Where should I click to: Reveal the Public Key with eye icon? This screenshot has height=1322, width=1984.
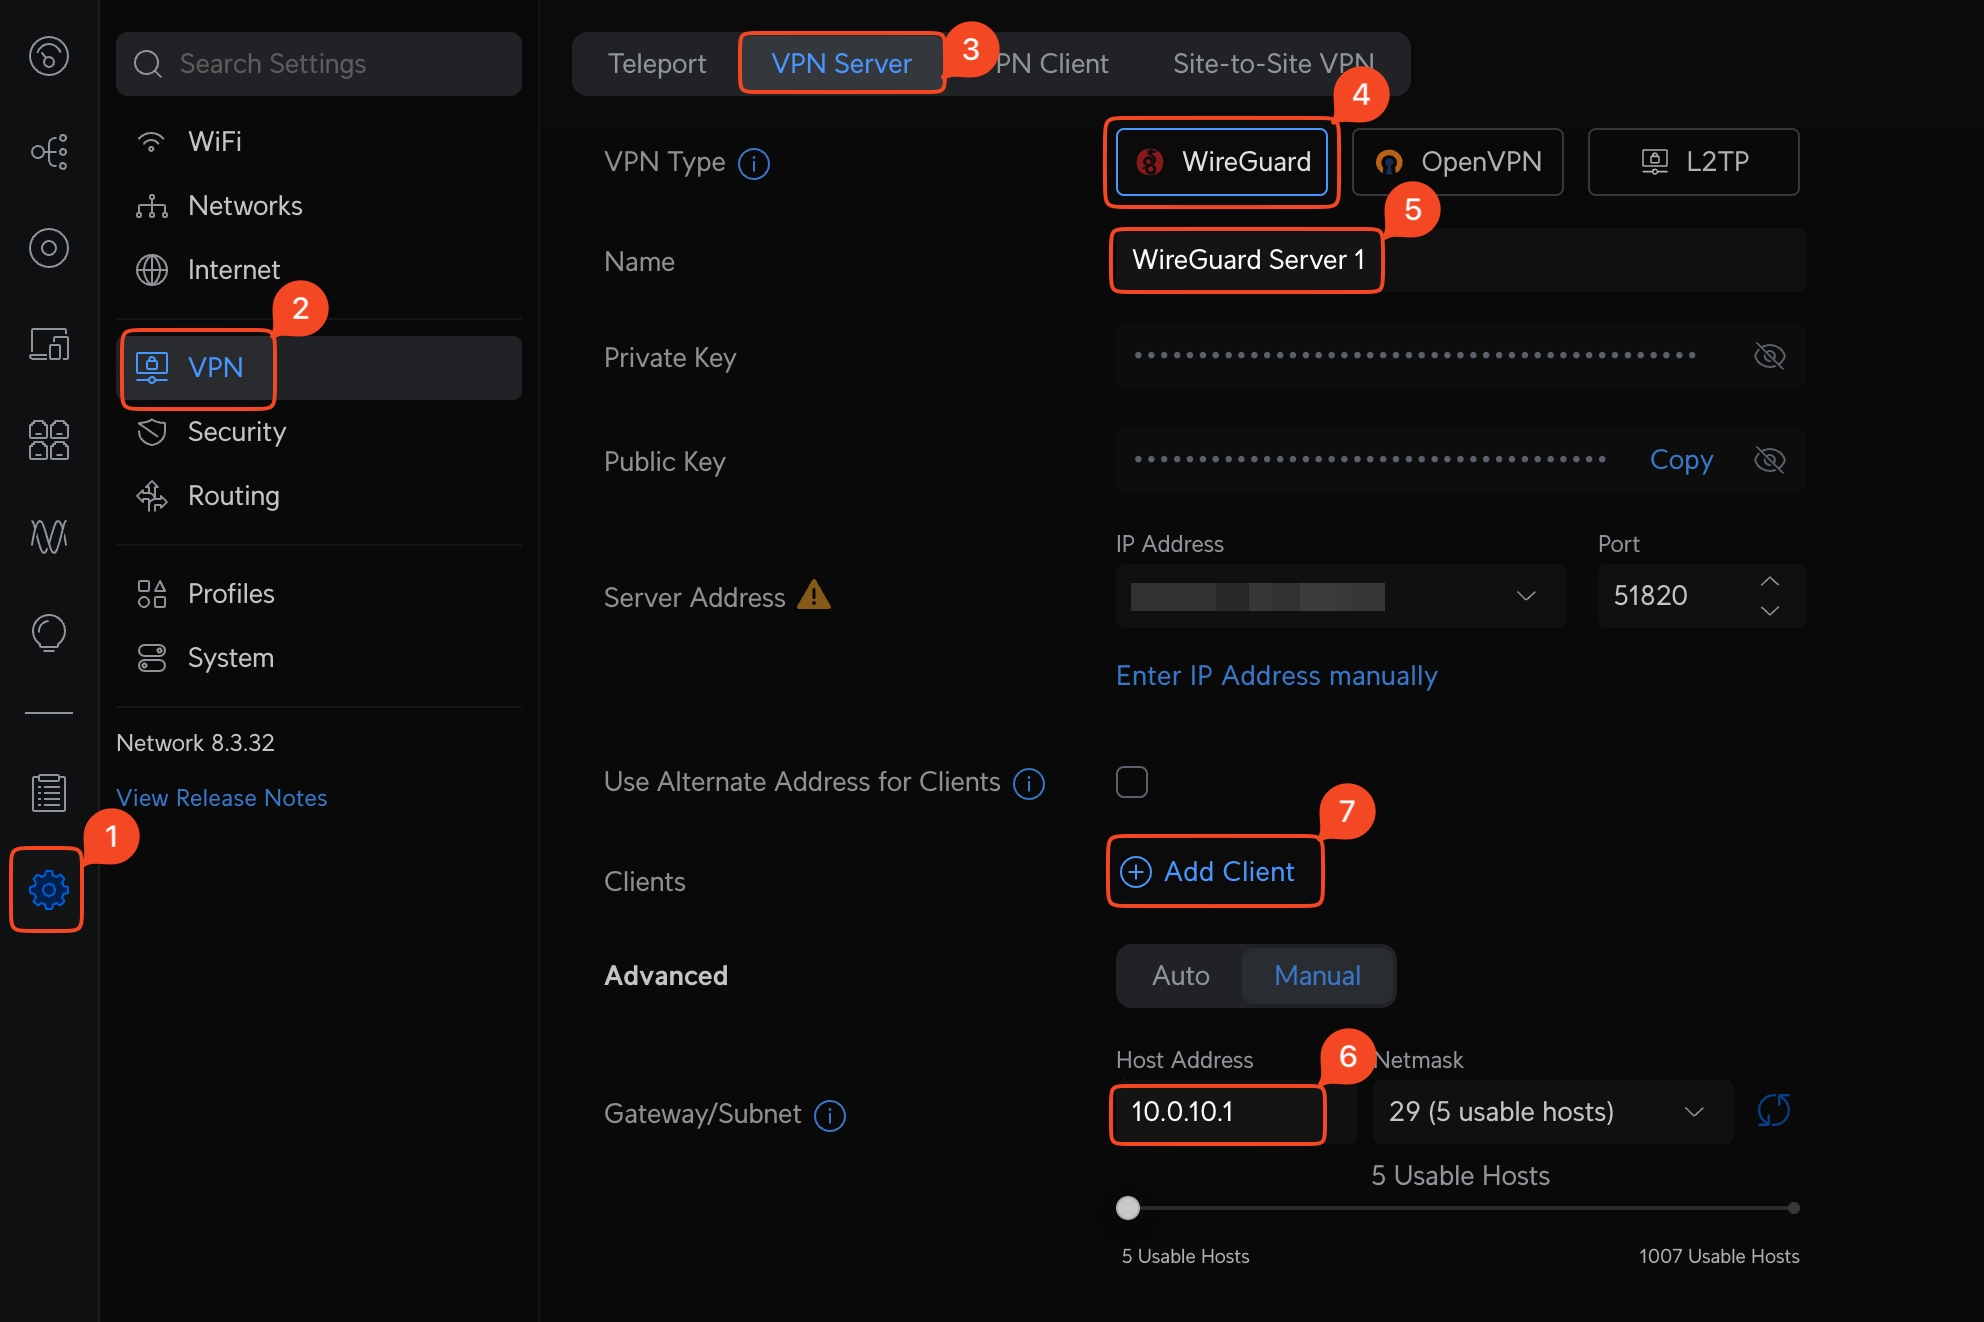(x=1770, y=460)
